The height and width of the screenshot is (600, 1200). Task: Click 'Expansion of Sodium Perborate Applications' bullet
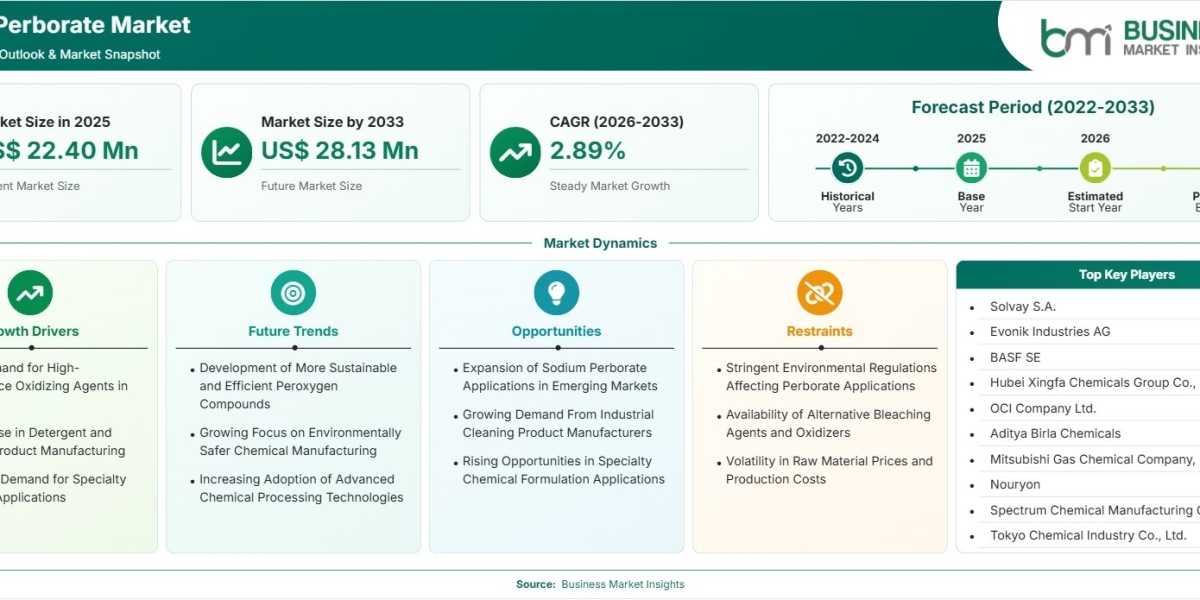click(560, 377)
